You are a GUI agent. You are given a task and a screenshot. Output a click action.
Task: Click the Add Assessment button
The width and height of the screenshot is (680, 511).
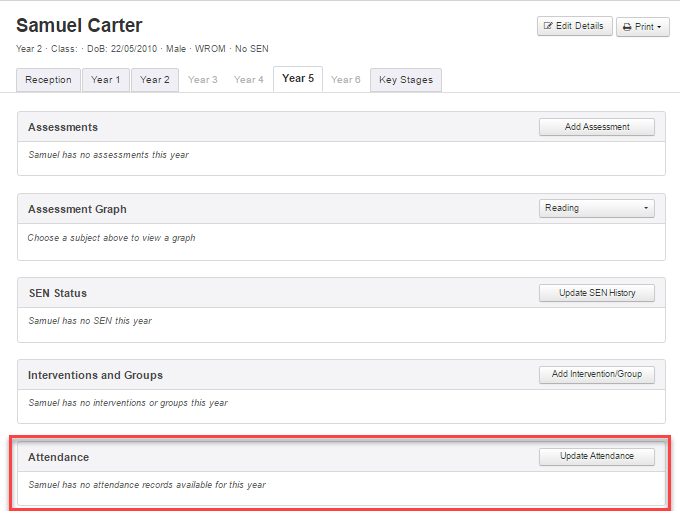point(597,127)
